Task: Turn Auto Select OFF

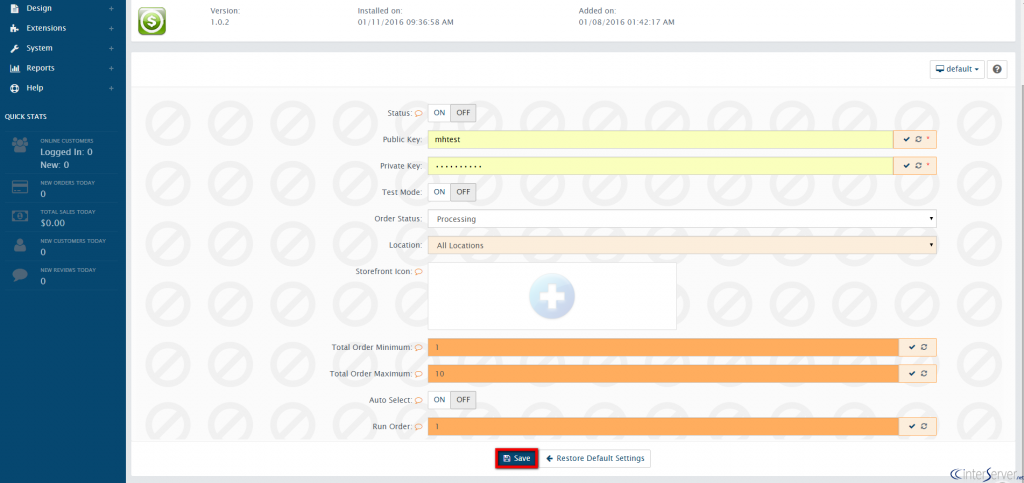Action: (x=463, y=399)
